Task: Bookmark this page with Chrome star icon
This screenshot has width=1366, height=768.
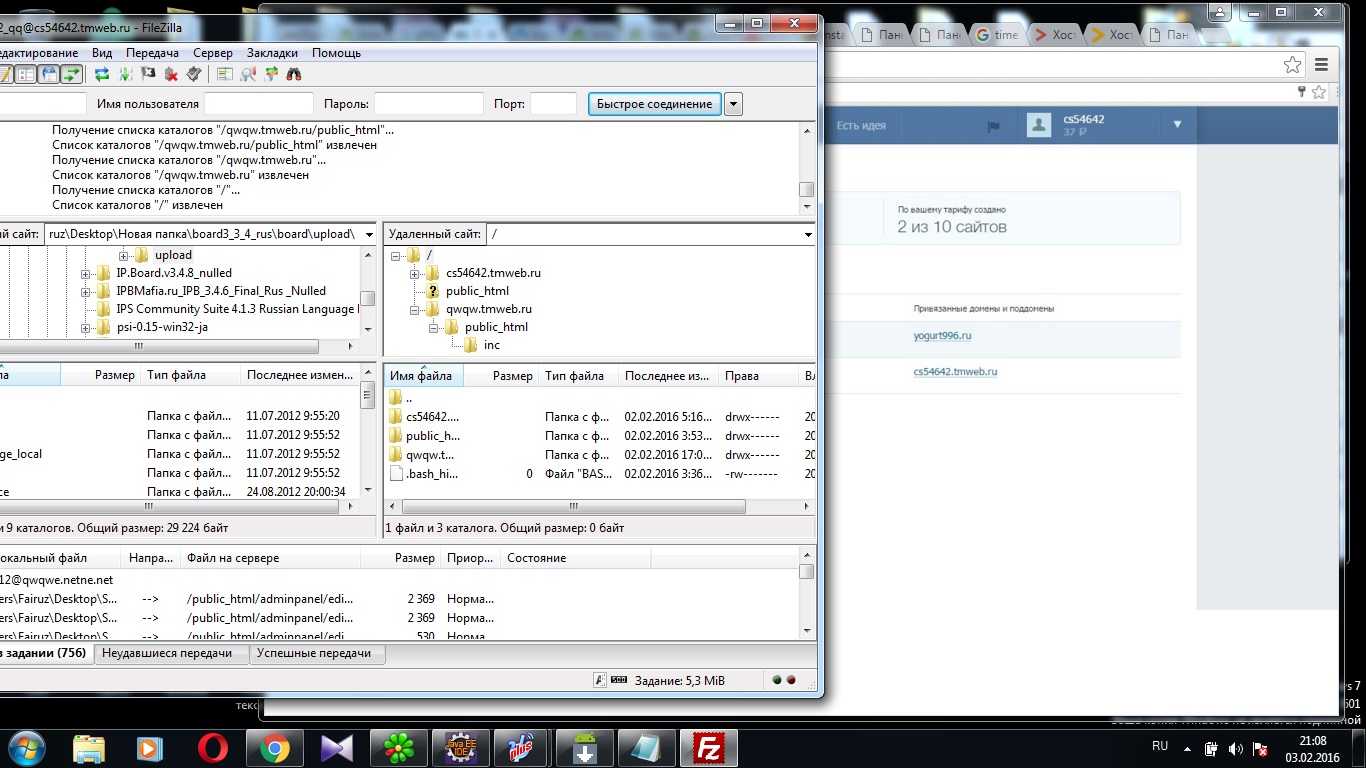Action: coord(1293,65)
